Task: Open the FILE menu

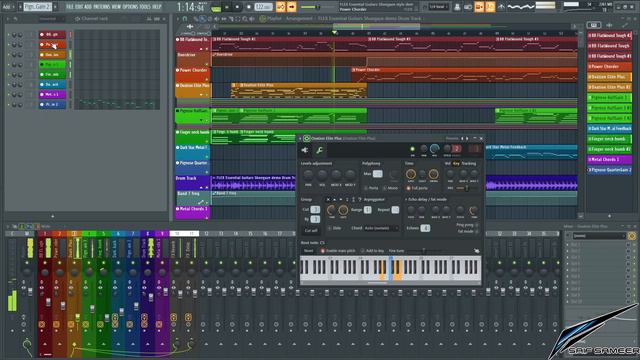Action: (x=70, y=7)
